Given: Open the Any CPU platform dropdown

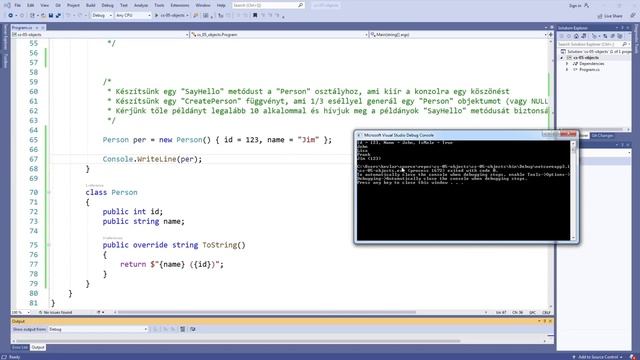Looking at the screenshot, I should [x=133, y=16].
